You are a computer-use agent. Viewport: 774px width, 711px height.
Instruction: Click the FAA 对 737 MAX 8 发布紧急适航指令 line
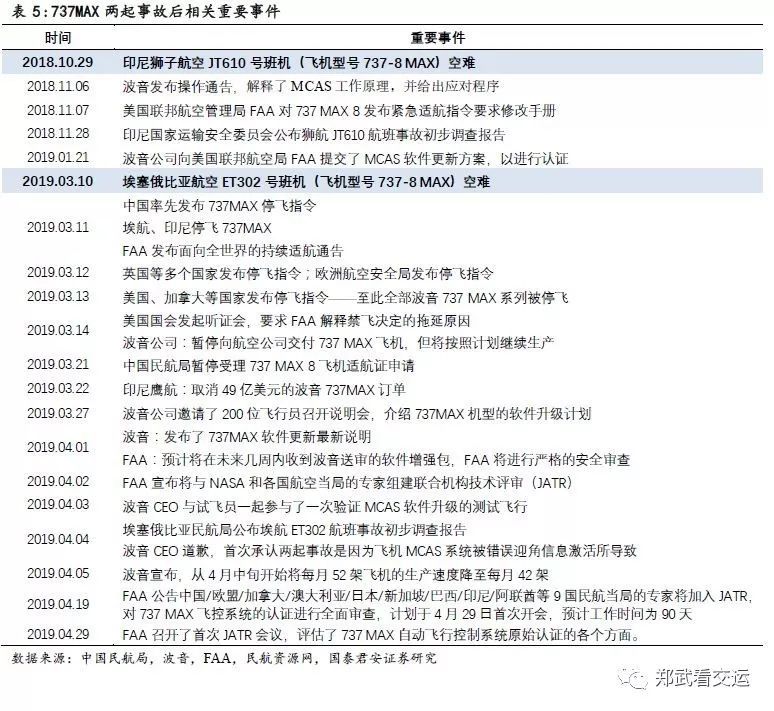pos(339,110)
